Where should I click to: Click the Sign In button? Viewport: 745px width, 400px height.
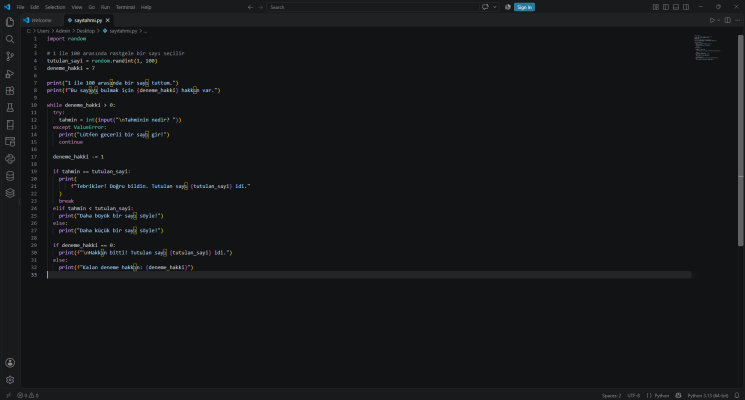524,7
